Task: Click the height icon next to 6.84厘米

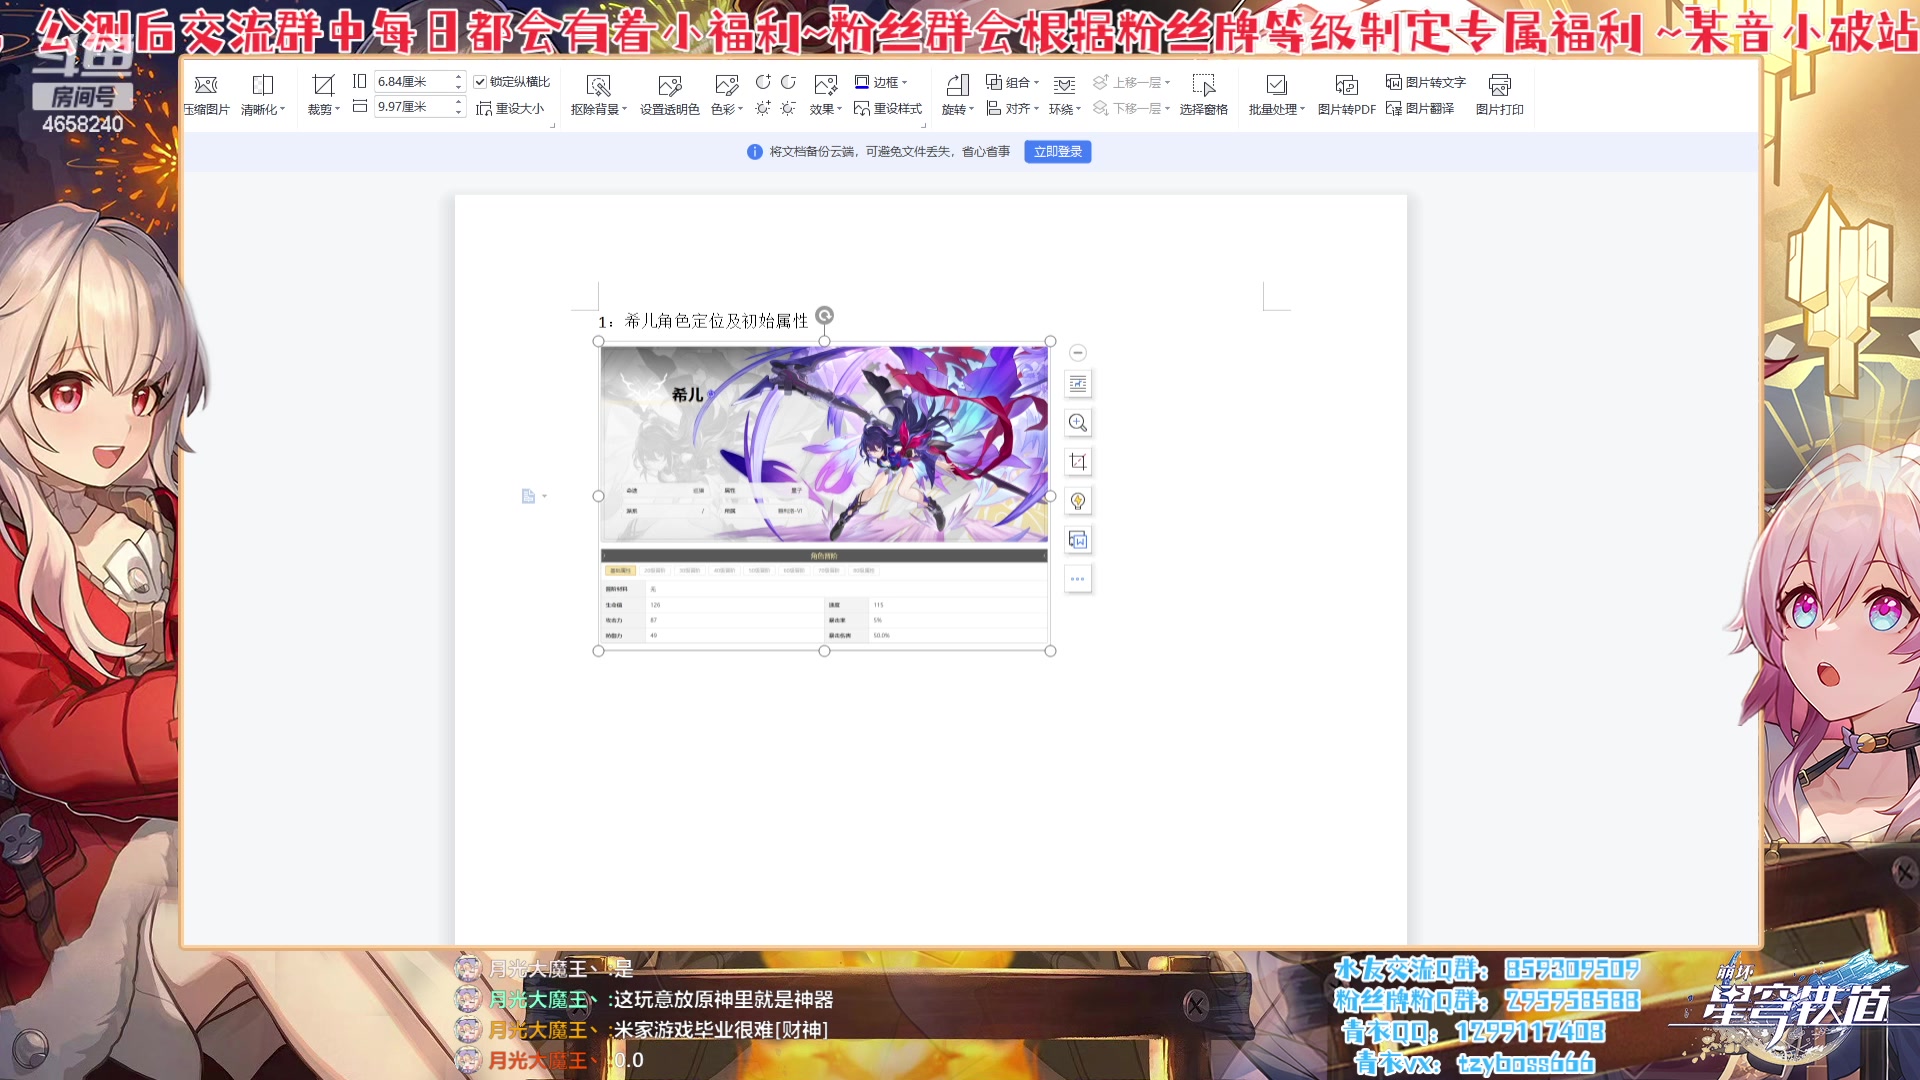Action: 360,81
